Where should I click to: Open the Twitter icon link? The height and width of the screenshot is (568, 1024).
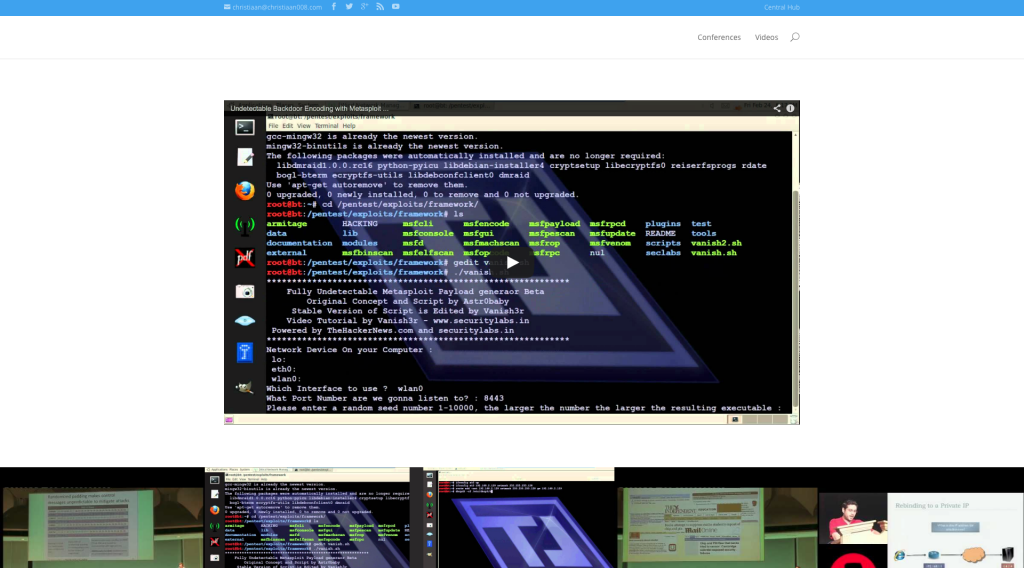349,7
